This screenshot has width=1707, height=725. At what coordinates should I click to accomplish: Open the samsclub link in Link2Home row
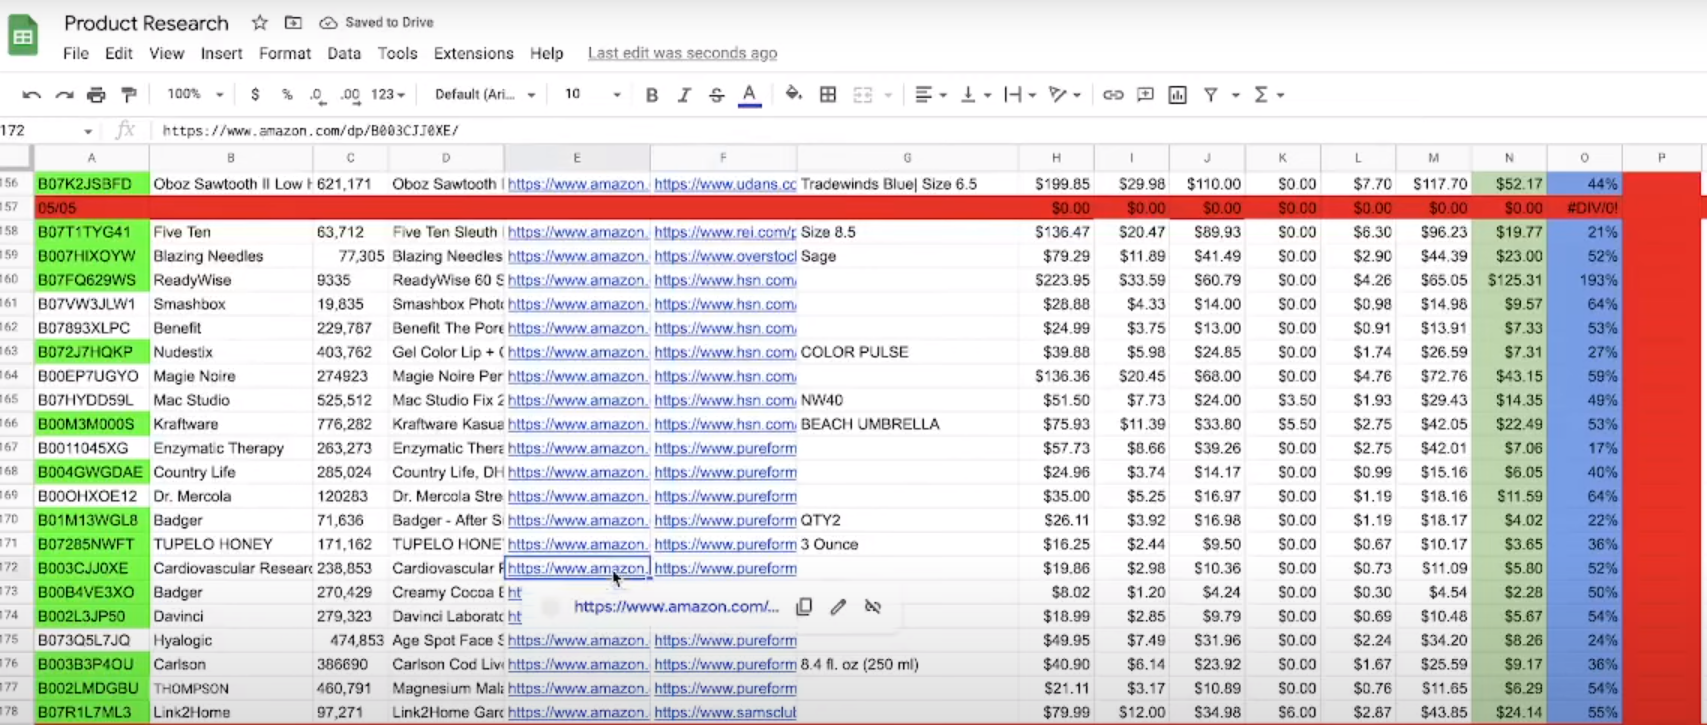tap(725, 712)
